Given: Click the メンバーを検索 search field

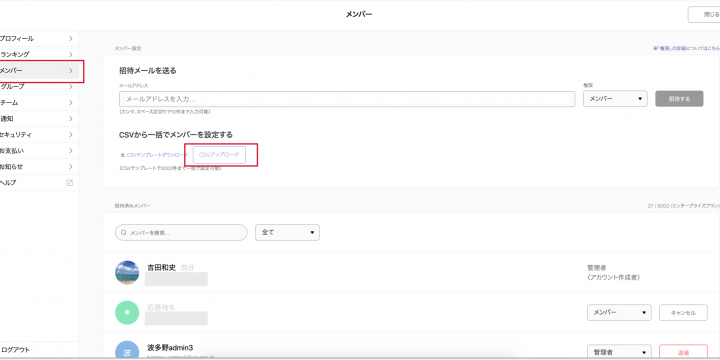Looking at the screenshot, I should pyautogui.click(x=181, y=233).
